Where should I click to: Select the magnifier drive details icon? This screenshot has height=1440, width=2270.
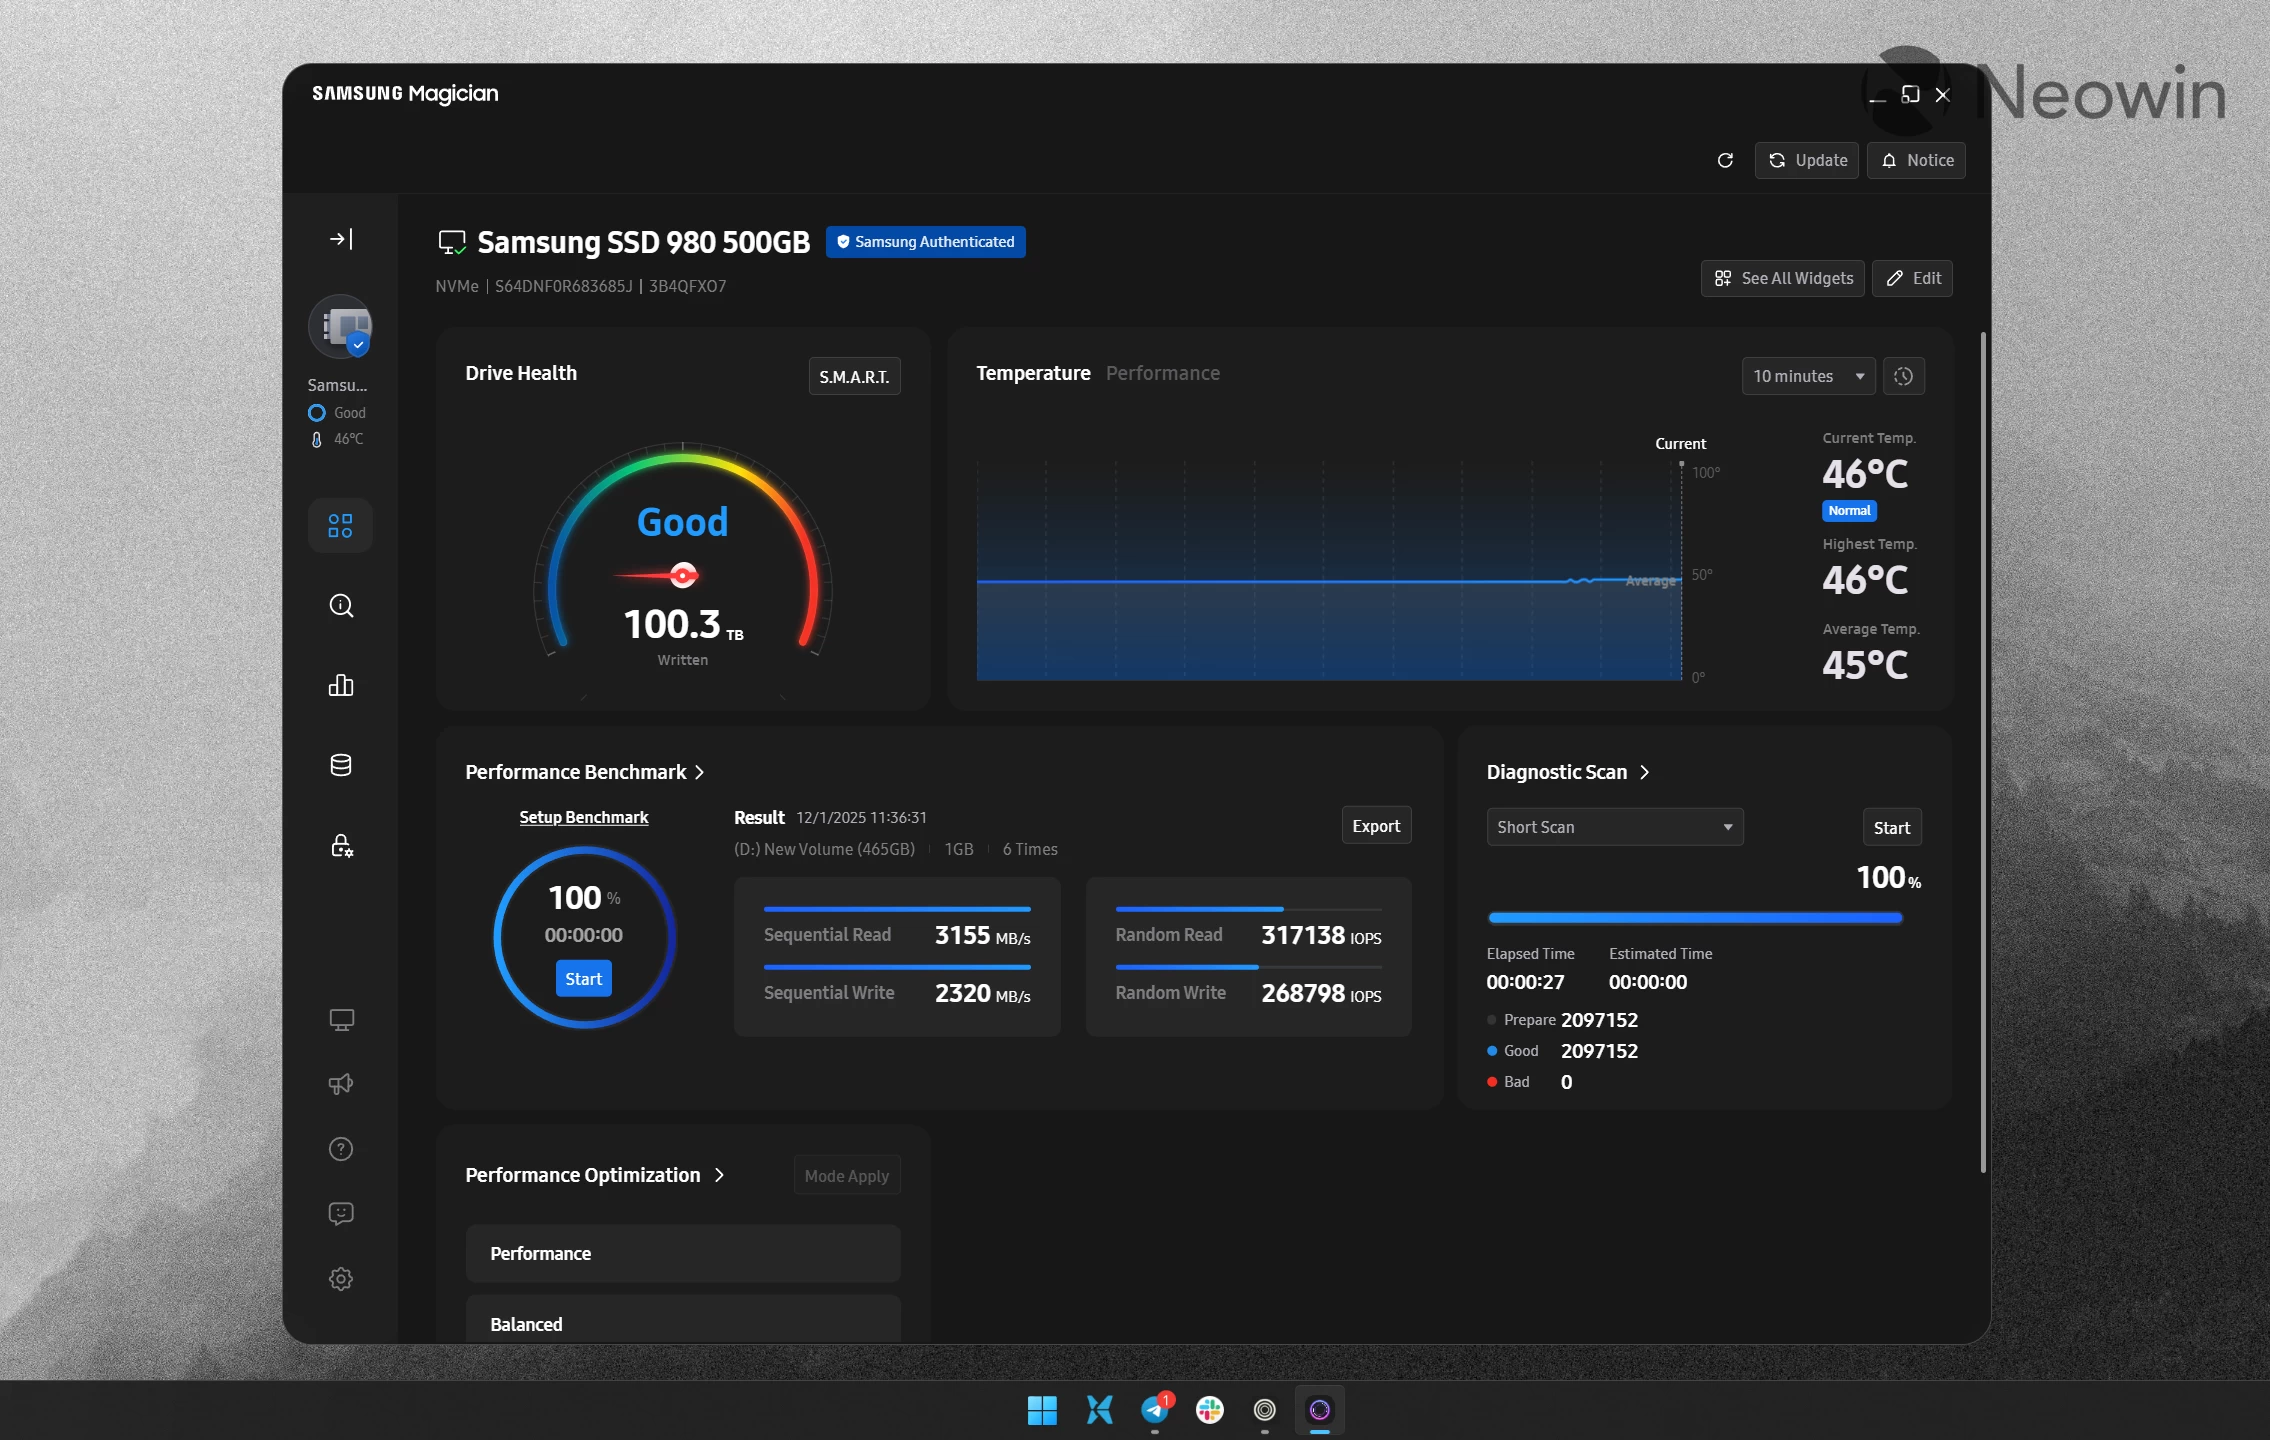(x=340, y=604)
